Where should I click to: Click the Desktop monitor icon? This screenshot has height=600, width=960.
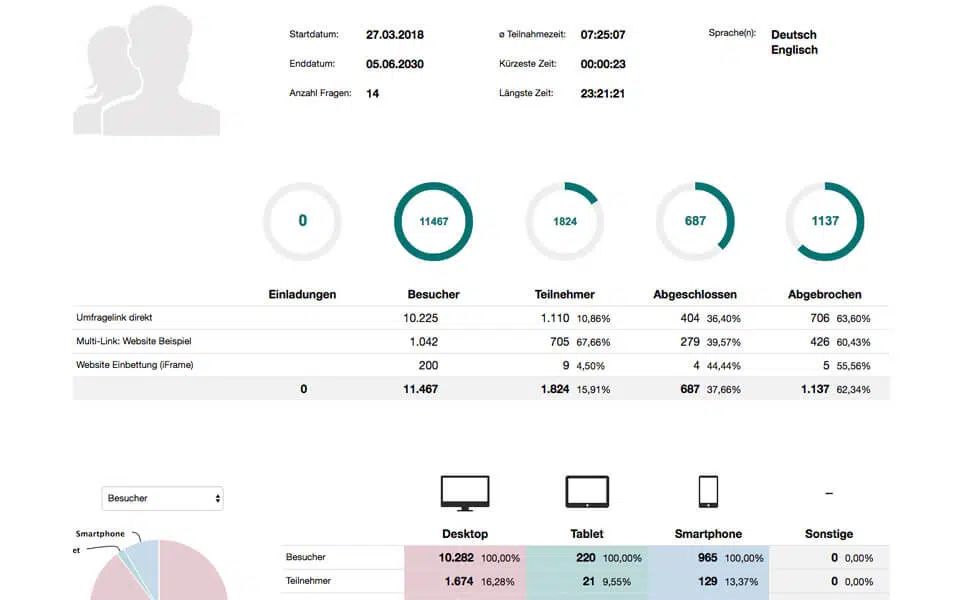click(465, 493)
